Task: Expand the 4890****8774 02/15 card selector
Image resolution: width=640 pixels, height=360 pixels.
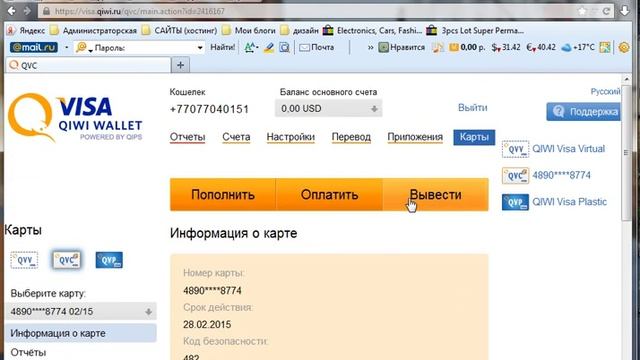Action: [x=81, y=311]
